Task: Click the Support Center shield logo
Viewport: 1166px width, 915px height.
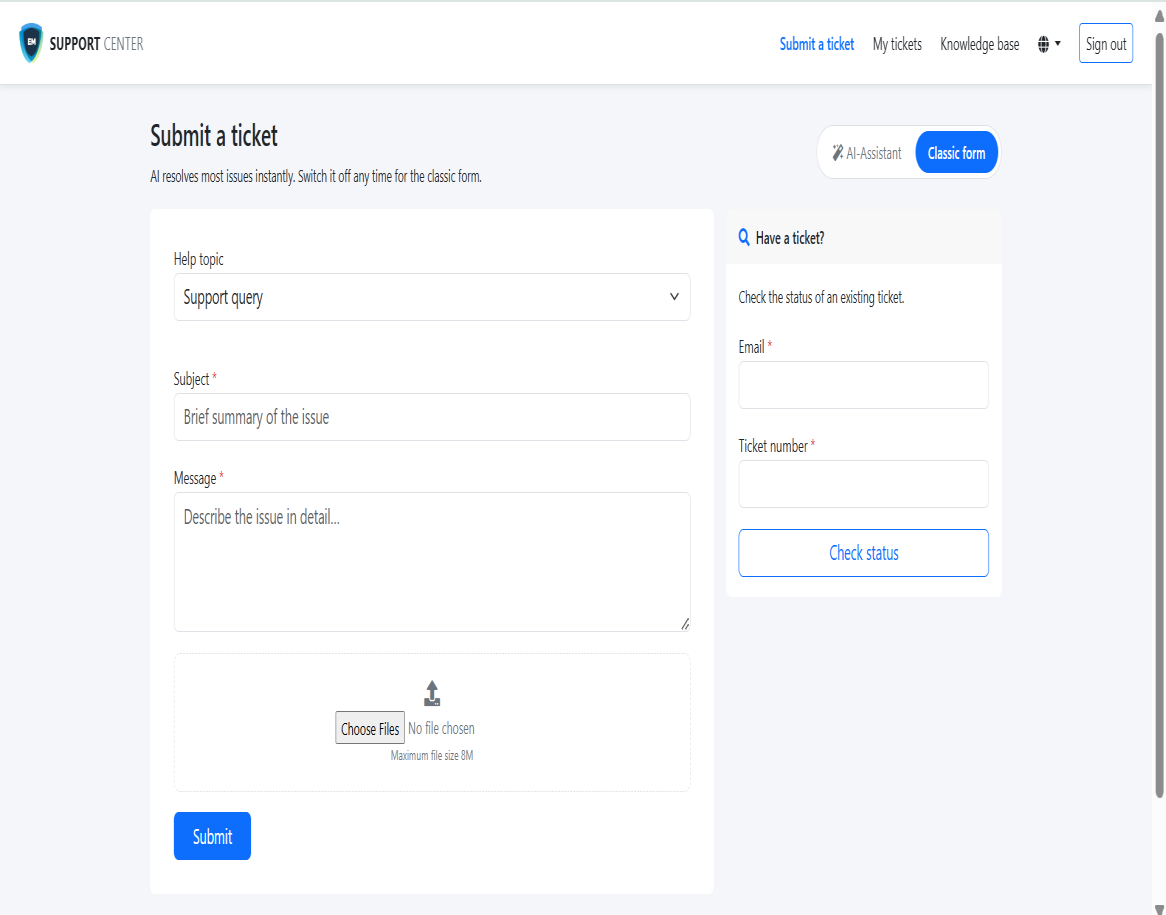Action: (x=30, y=42)
